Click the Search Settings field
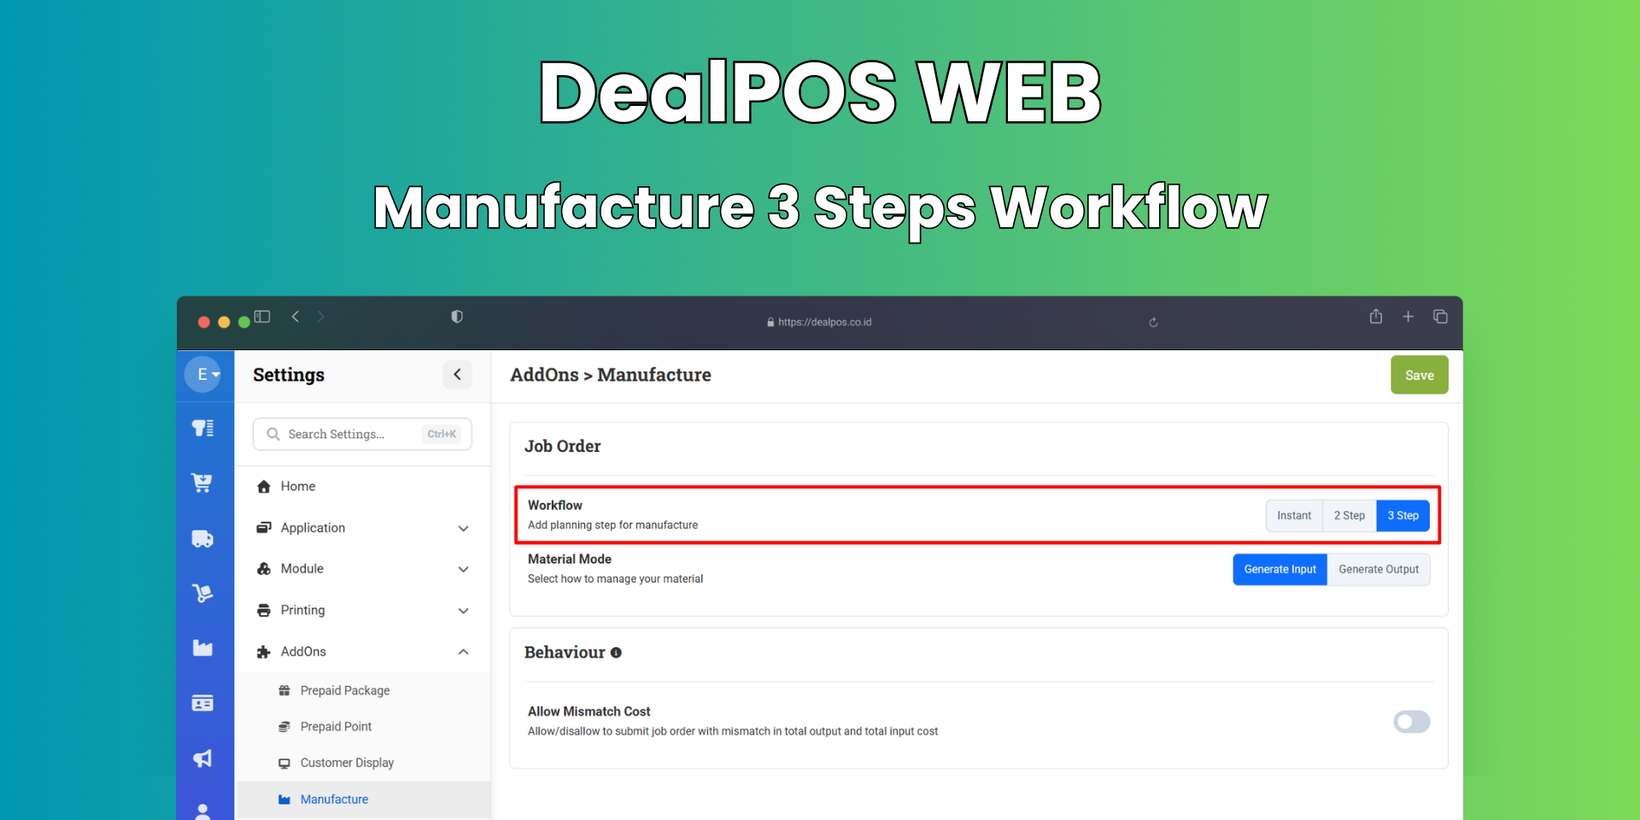 coord(362,434)
